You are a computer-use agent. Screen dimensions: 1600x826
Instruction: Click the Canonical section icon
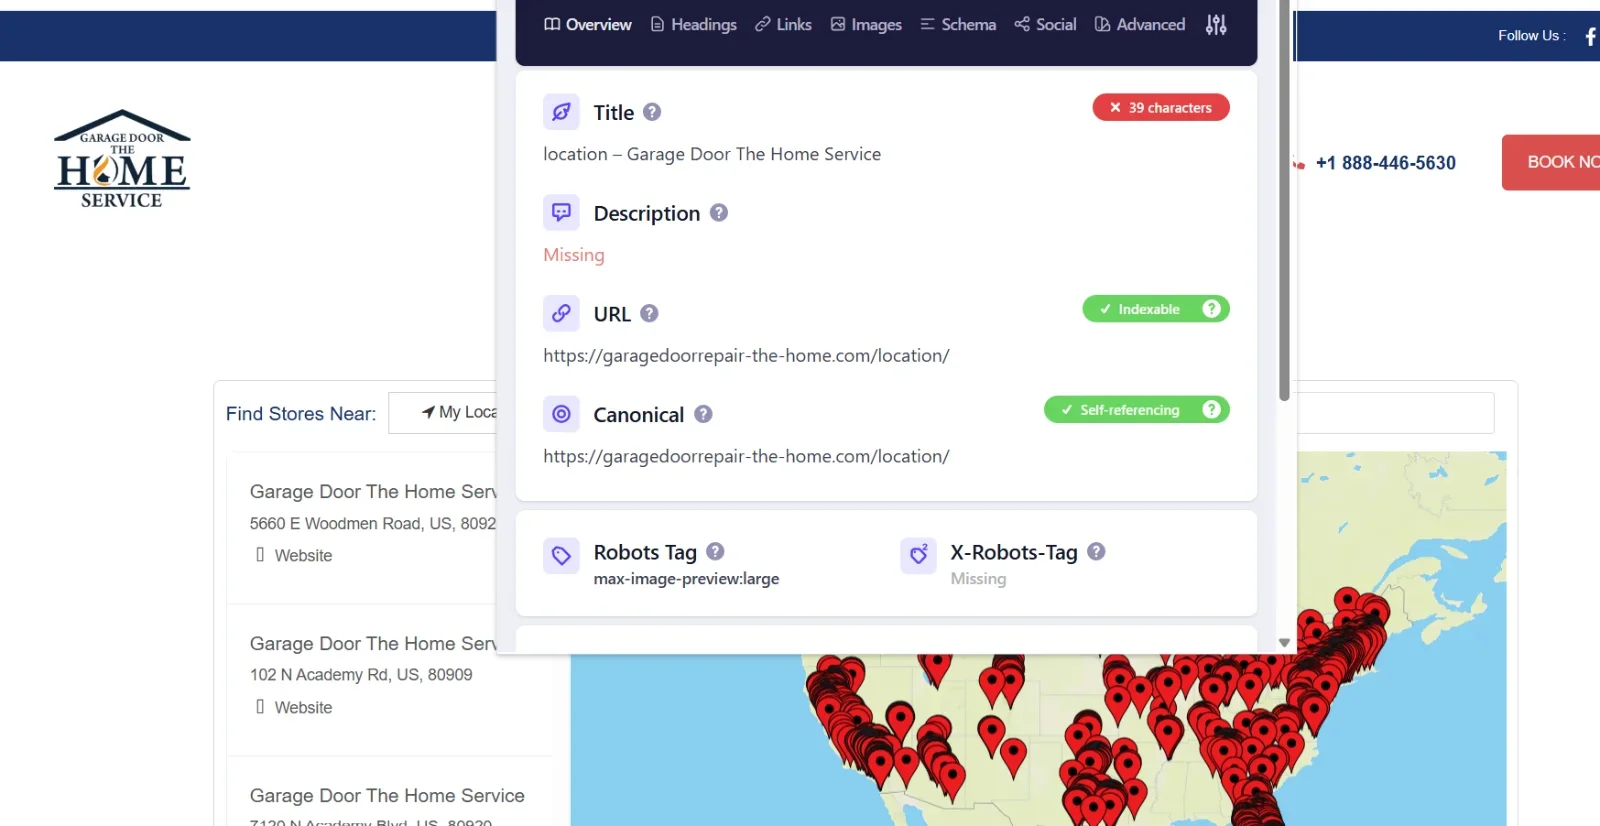tap(561, 413)
